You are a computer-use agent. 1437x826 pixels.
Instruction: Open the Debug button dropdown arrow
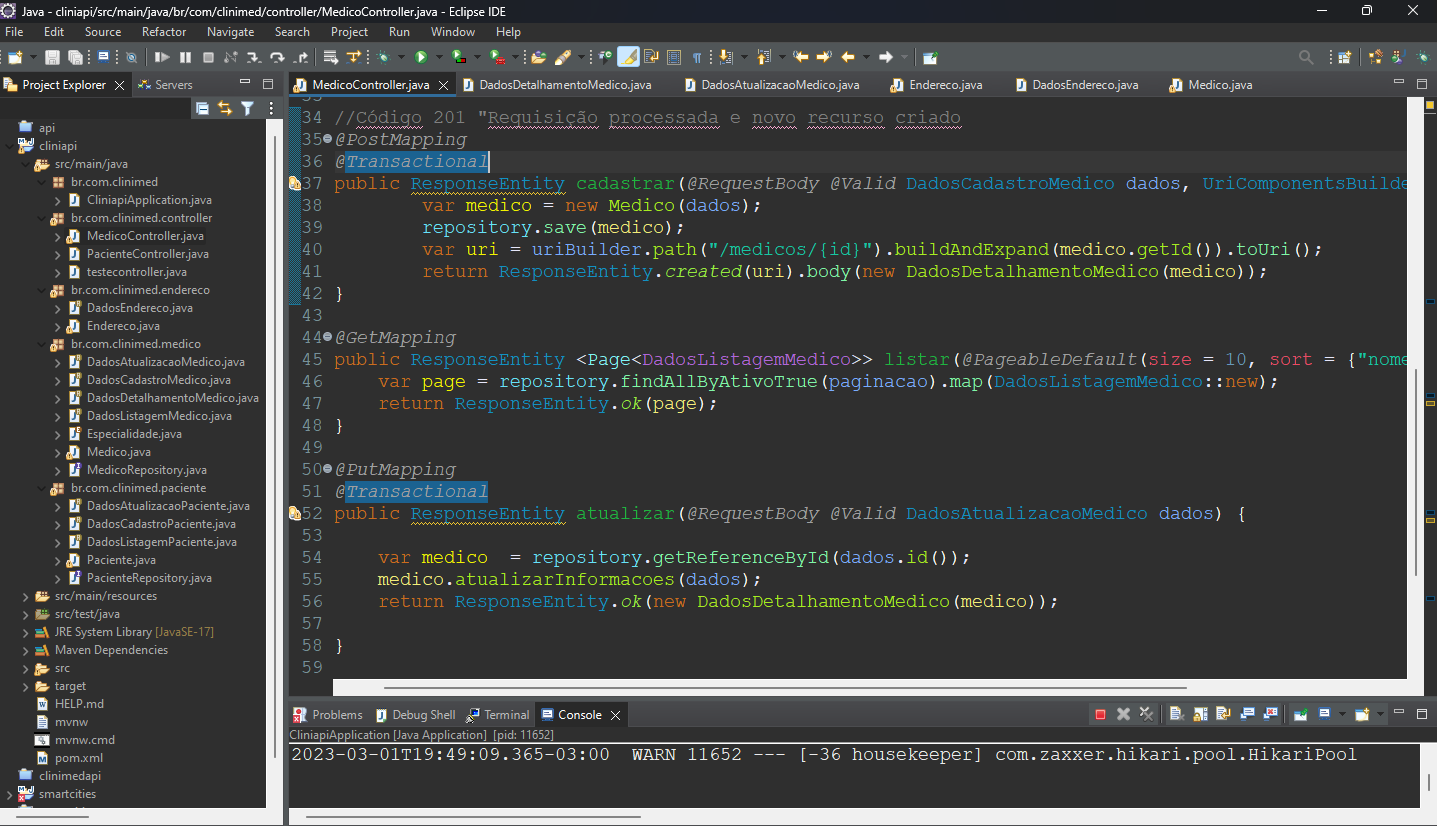pyautogui.click(x=401, y=57)
